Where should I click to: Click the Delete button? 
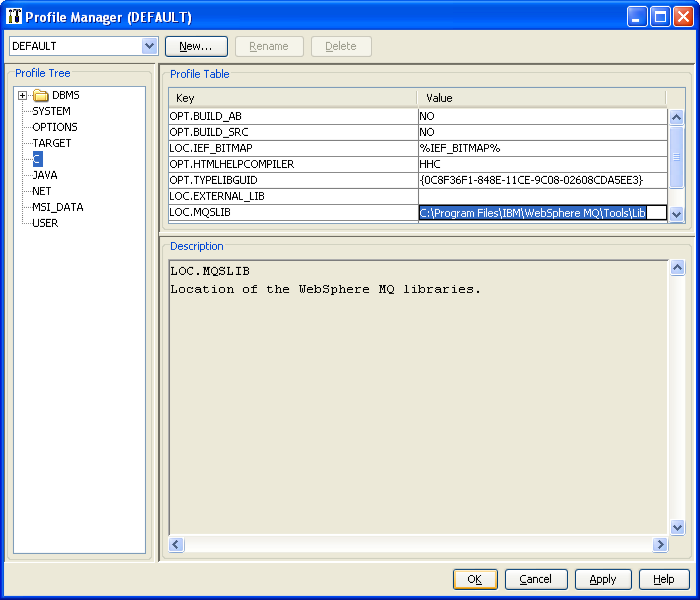point(341,46)
